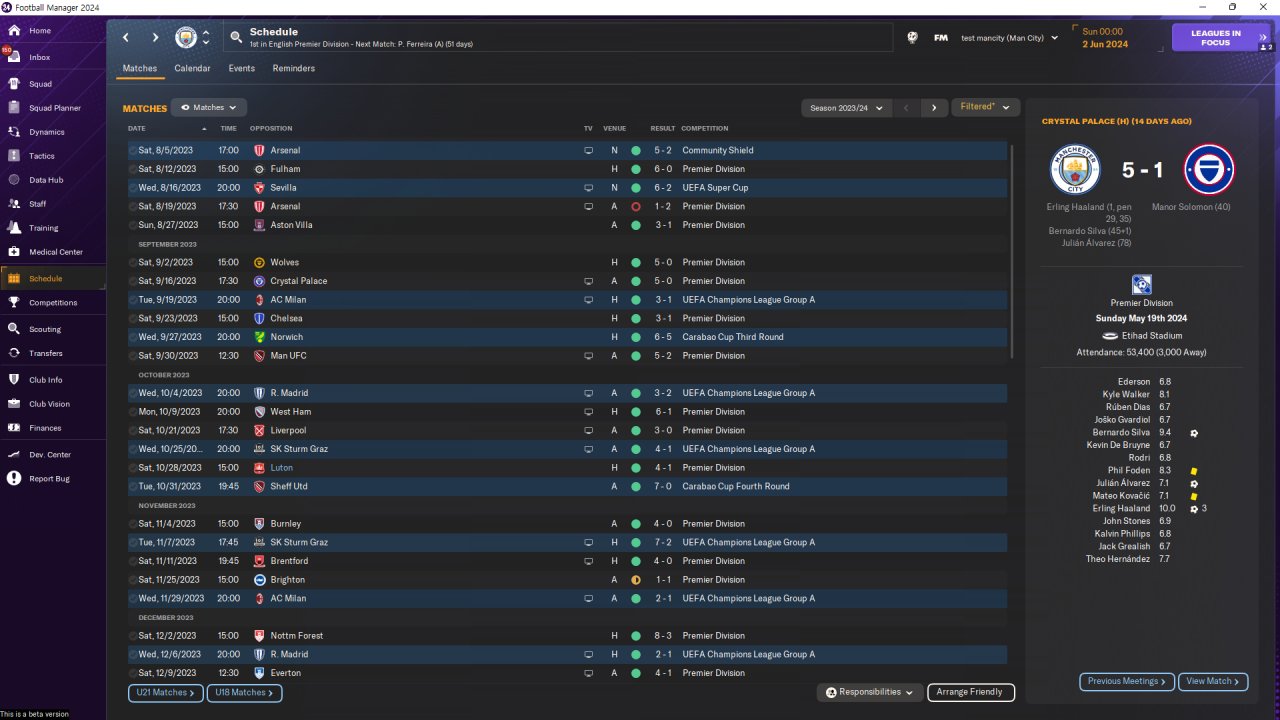Open Scouting in the sidebar

[x=44, y=329]
